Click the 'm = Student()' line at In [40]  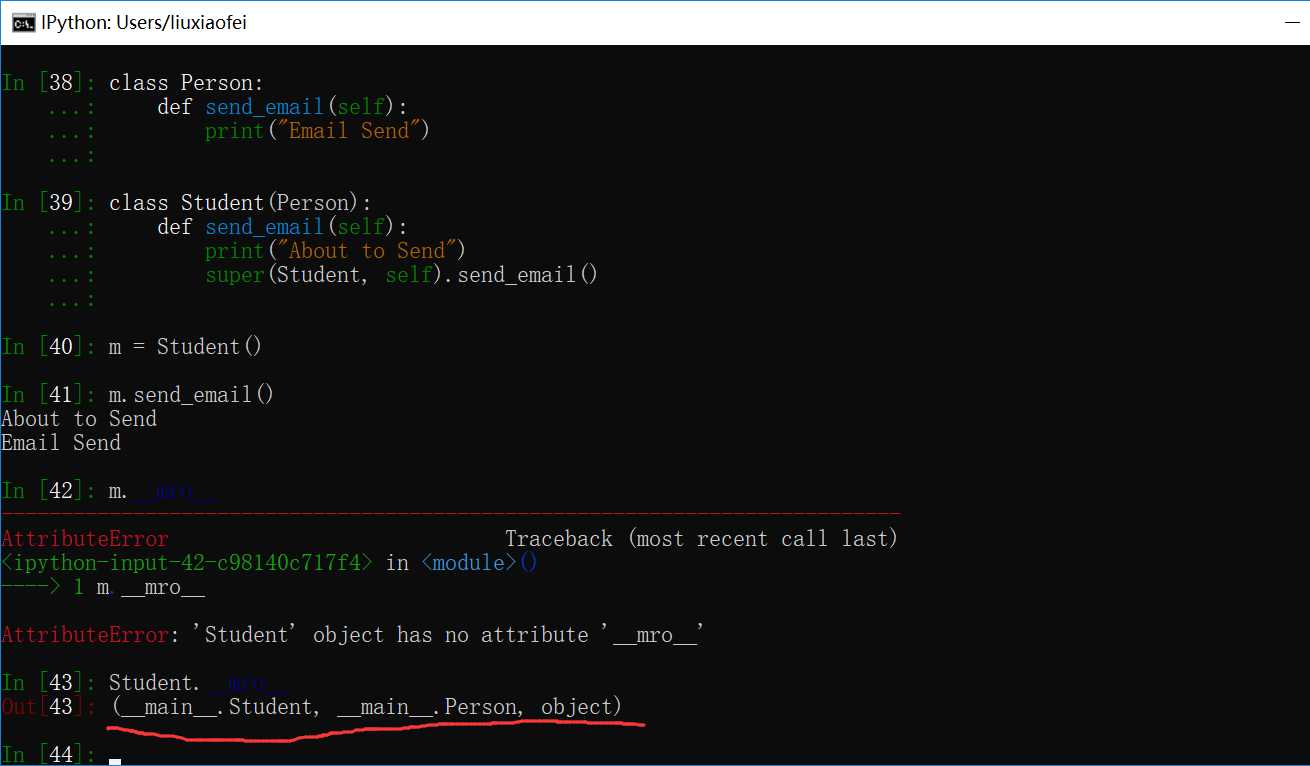click(185, 347)
